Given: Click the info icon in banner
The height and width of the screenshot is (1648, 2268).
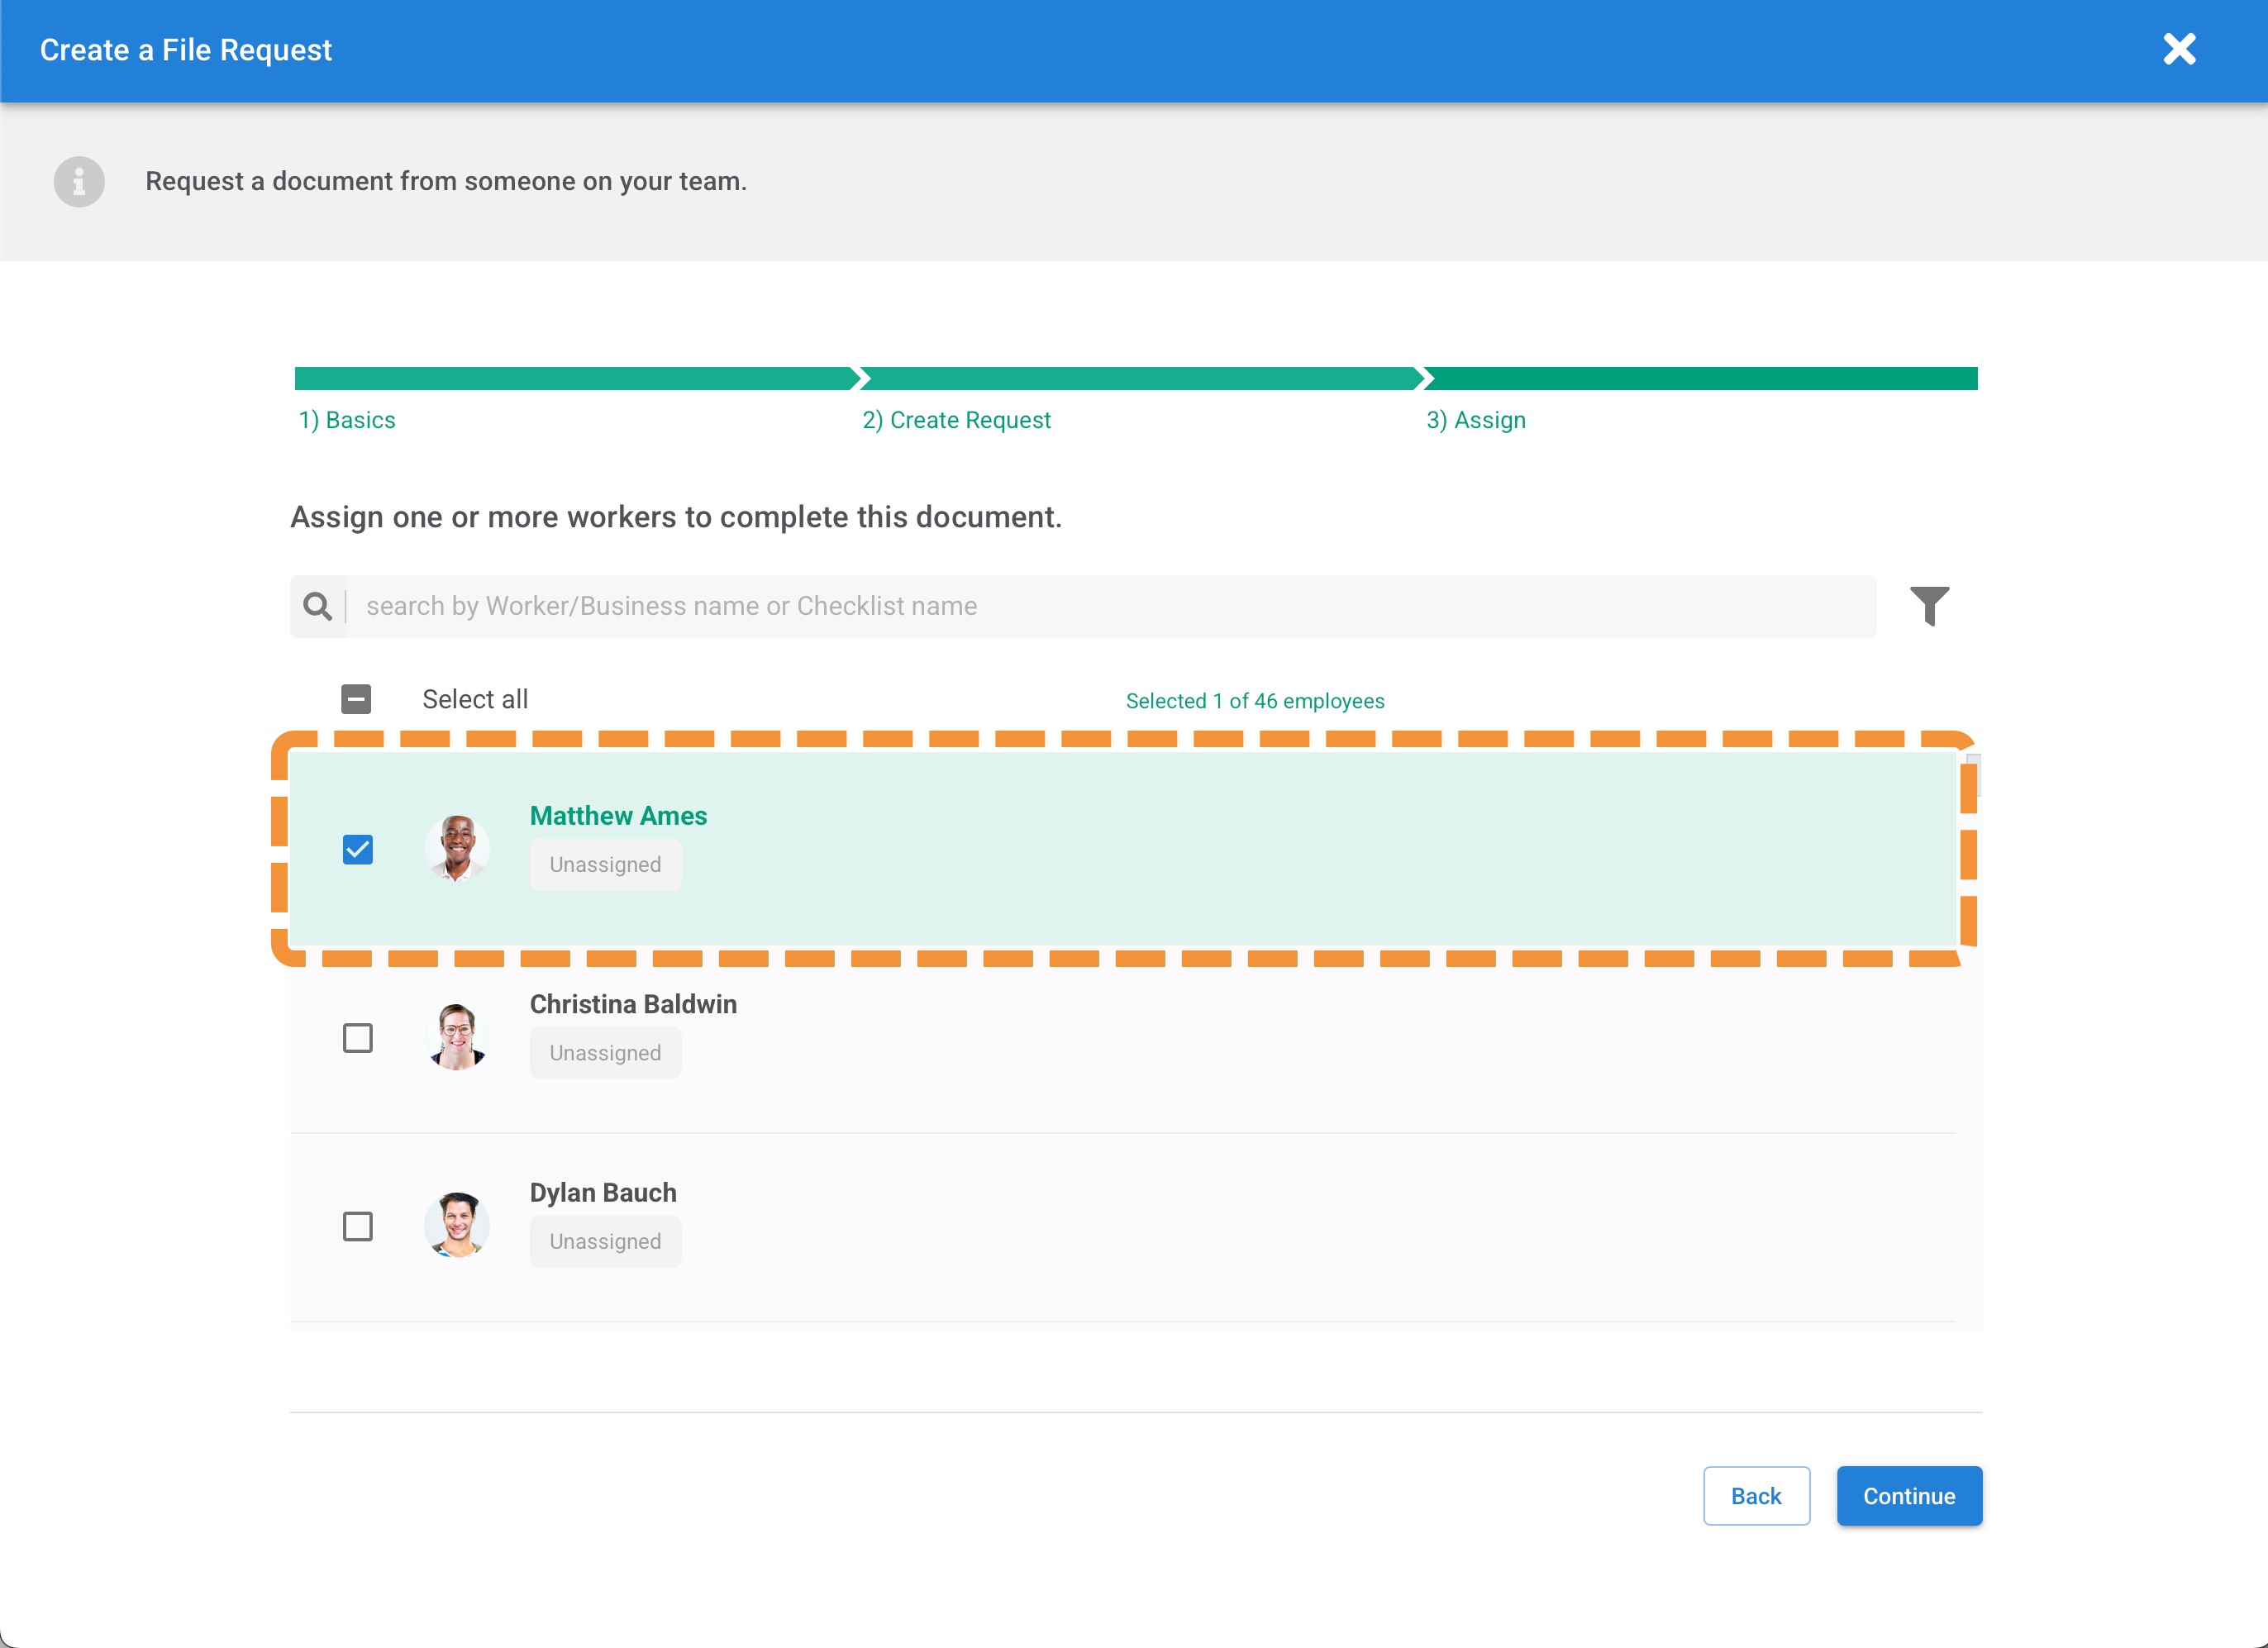Looking at the screenshot, I should click(x=79, y=182).
